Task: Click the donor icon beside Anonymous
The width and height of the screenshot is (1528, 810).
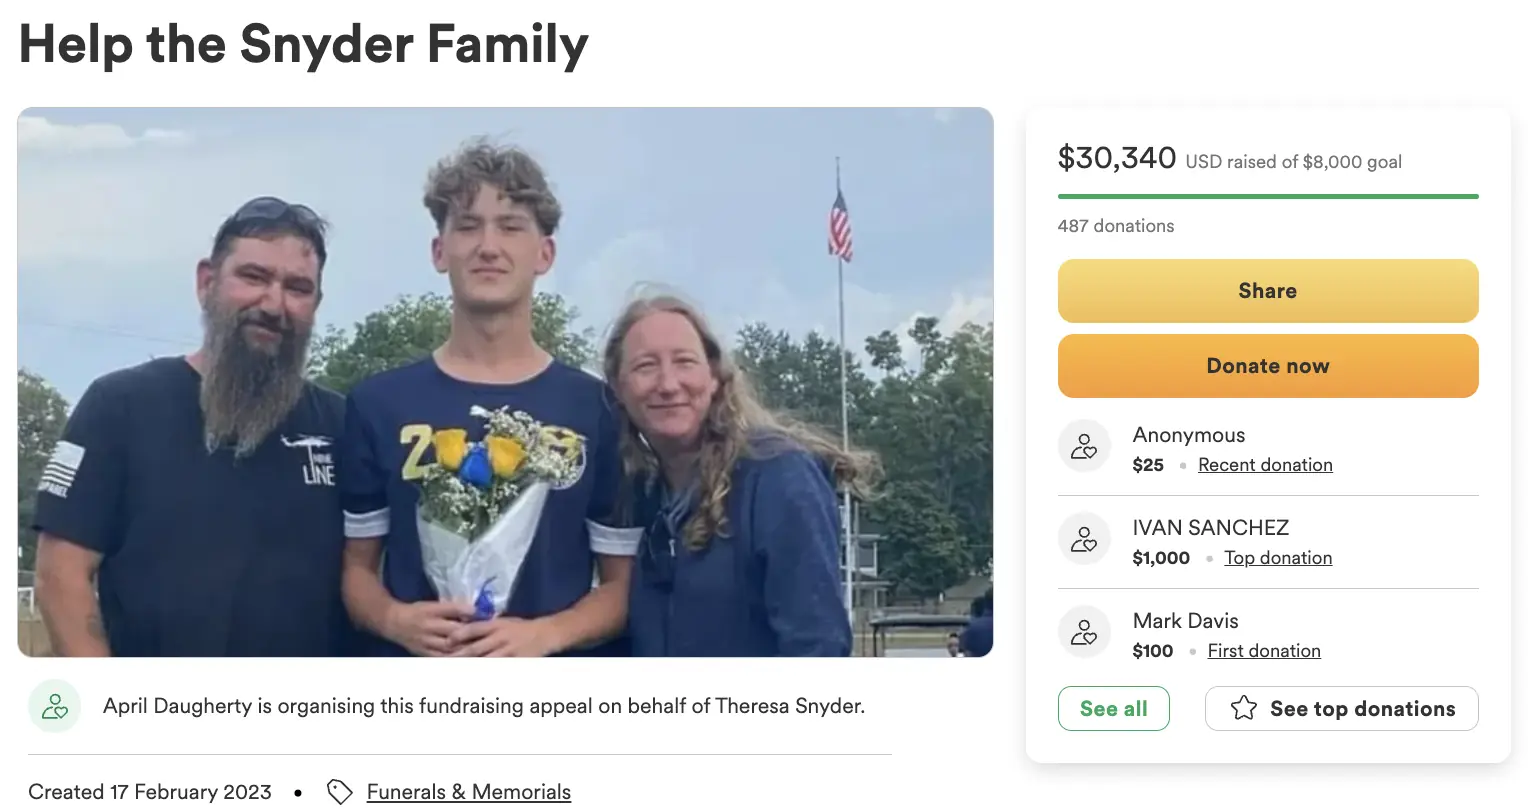Action: [x=1084, y=446]
